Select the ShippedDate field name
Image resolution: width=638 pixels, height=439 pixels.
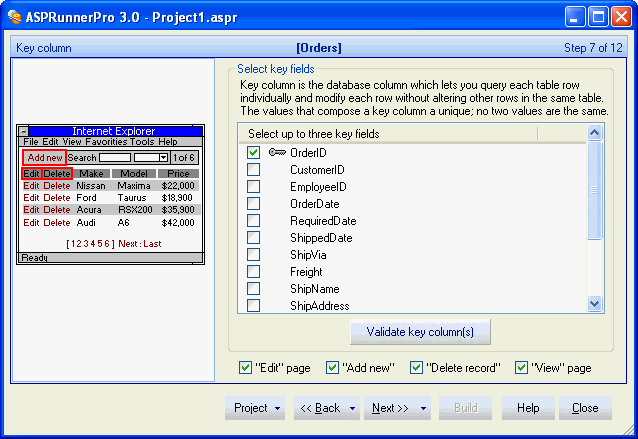point(321,238)
